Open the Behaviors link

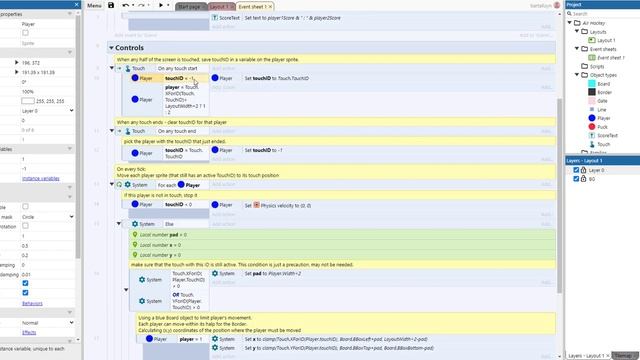pos(32,303)
